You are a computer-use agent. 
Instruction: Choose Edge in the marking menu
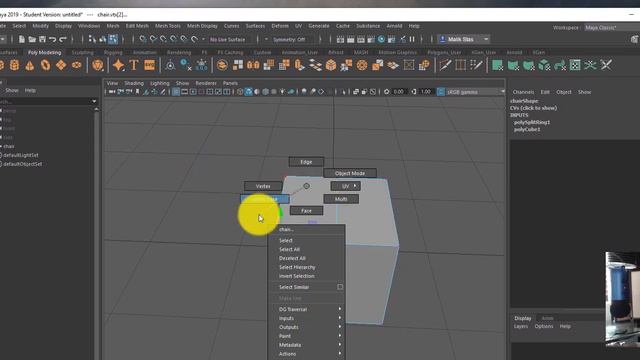(x=306, y=162)
